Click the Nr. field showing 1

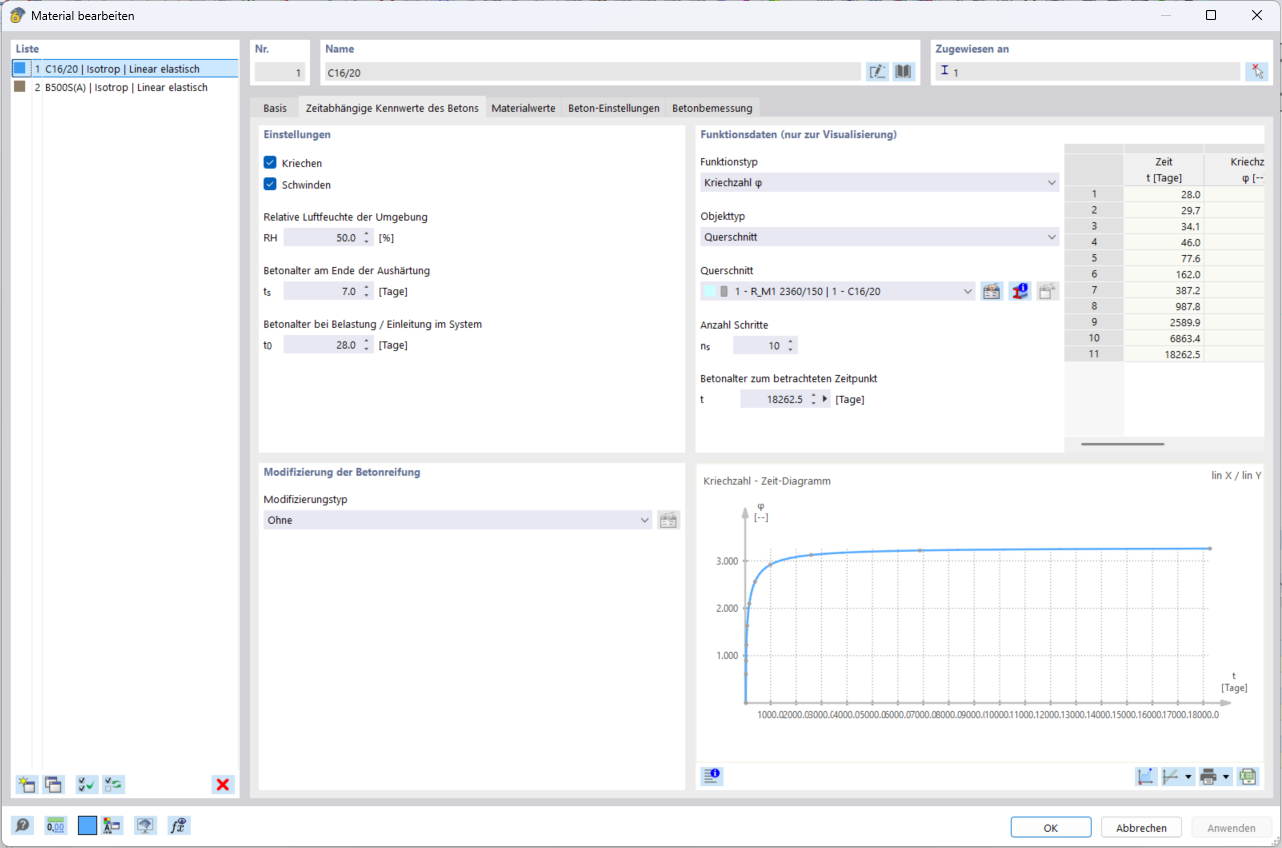[x=280, y=72]
